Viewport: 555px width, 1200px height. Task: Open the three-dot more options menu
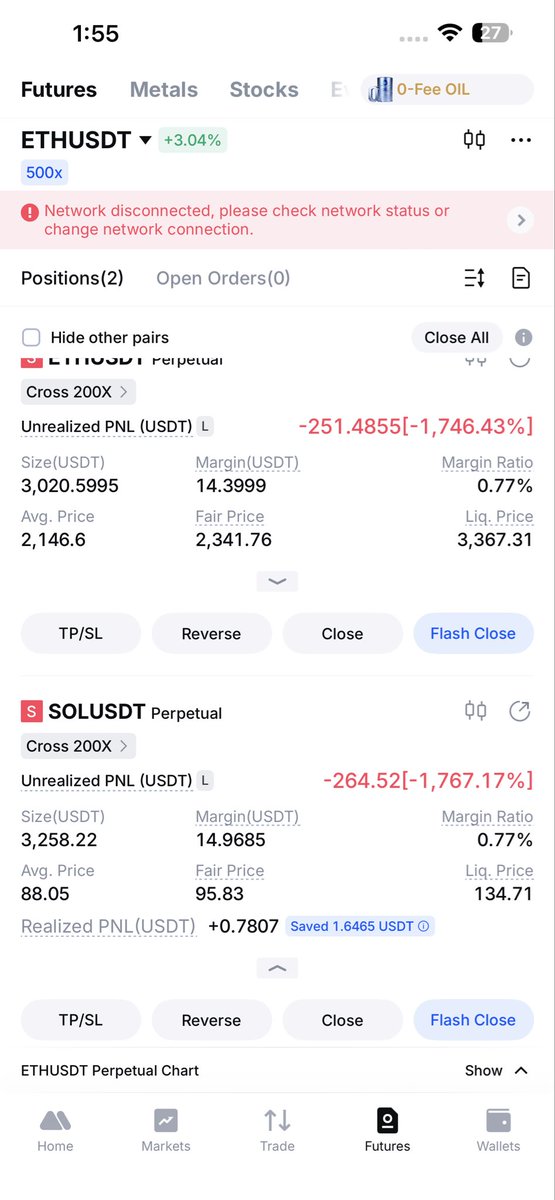pos(520,140)
